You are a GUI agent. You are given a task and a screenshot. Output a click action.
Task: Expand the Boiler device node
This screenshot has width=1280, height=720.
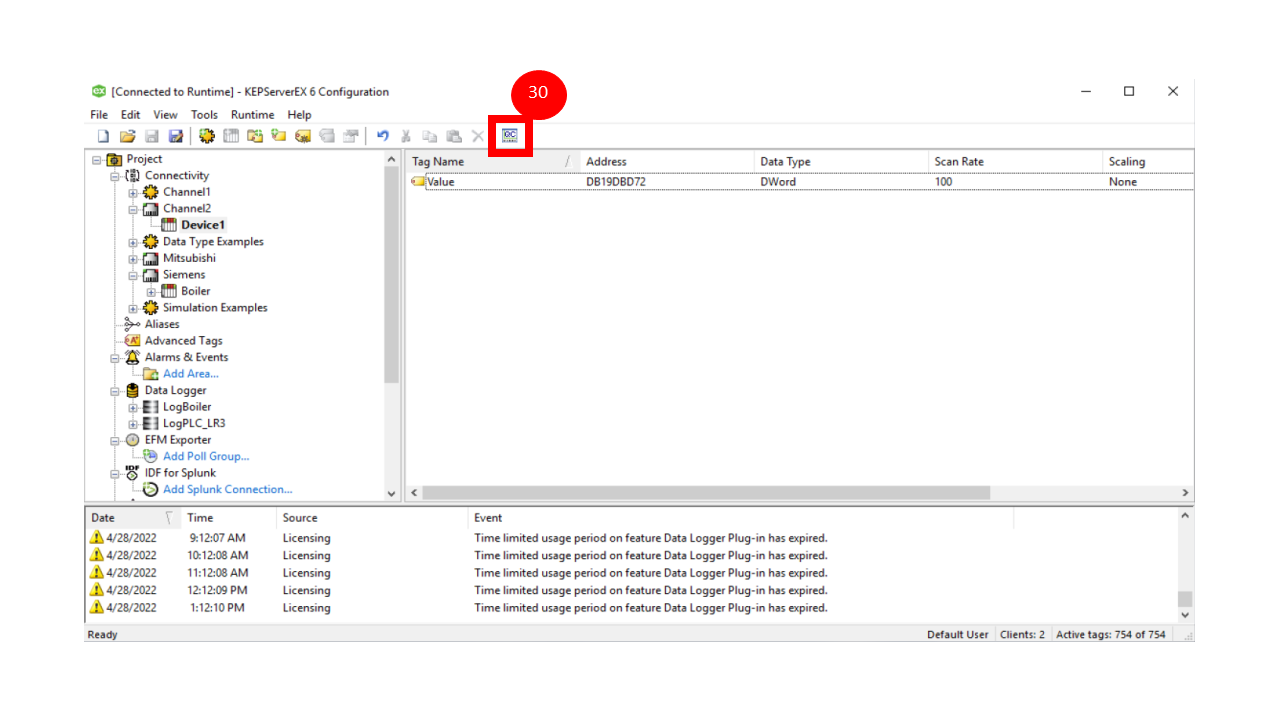click(x=151, y=292)
